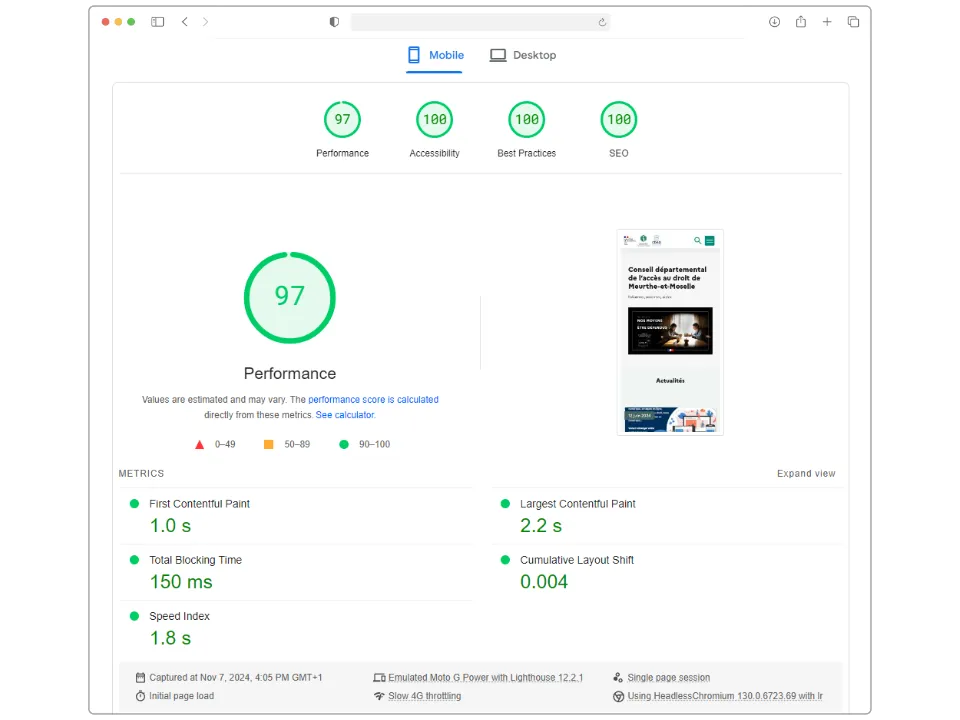Open the performance score is calculated link
The height and width of the screenshot is (720, 960).
click(373, 399)
